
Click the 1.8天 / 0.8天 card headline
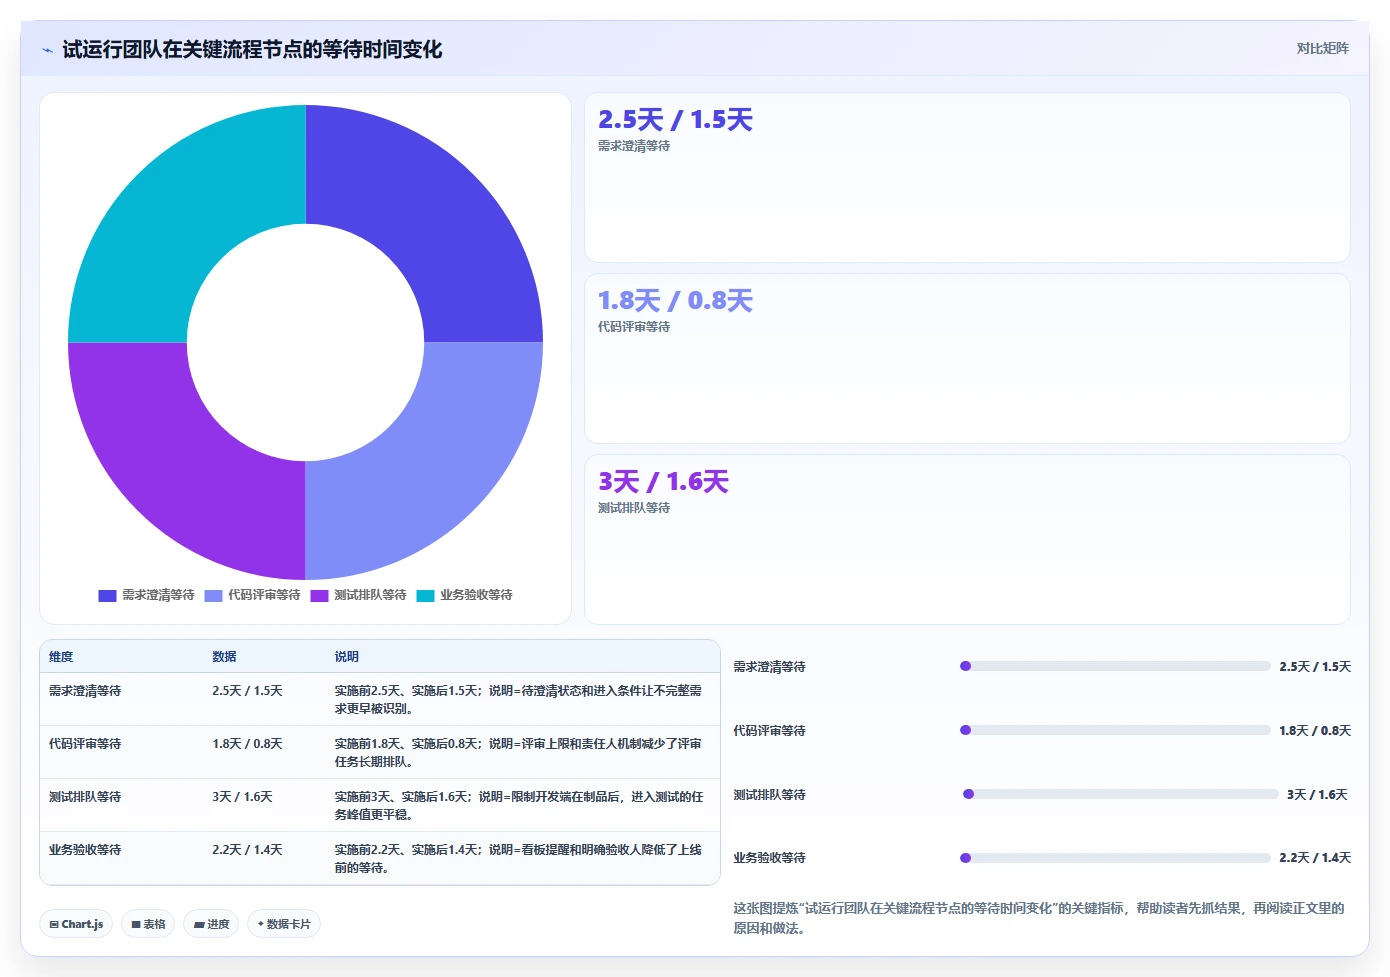pos(675,301)
